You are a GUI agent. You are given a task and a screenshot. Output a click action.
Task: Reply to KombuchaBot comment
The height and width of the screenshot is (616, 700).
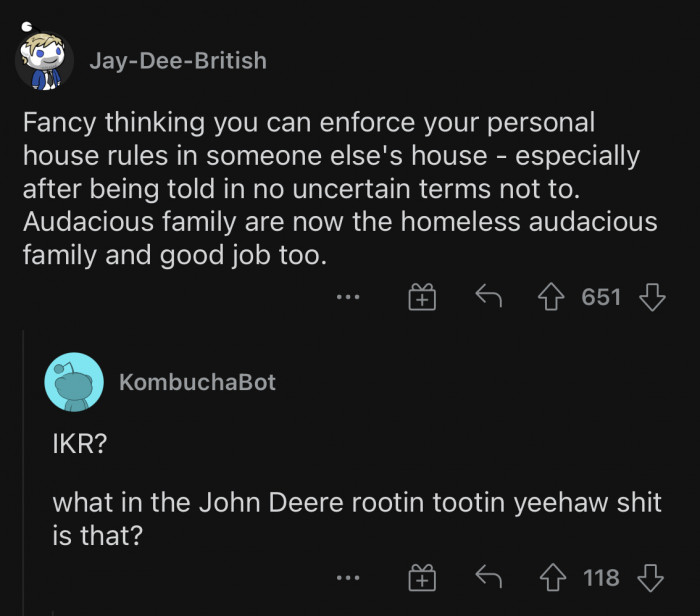487,577
